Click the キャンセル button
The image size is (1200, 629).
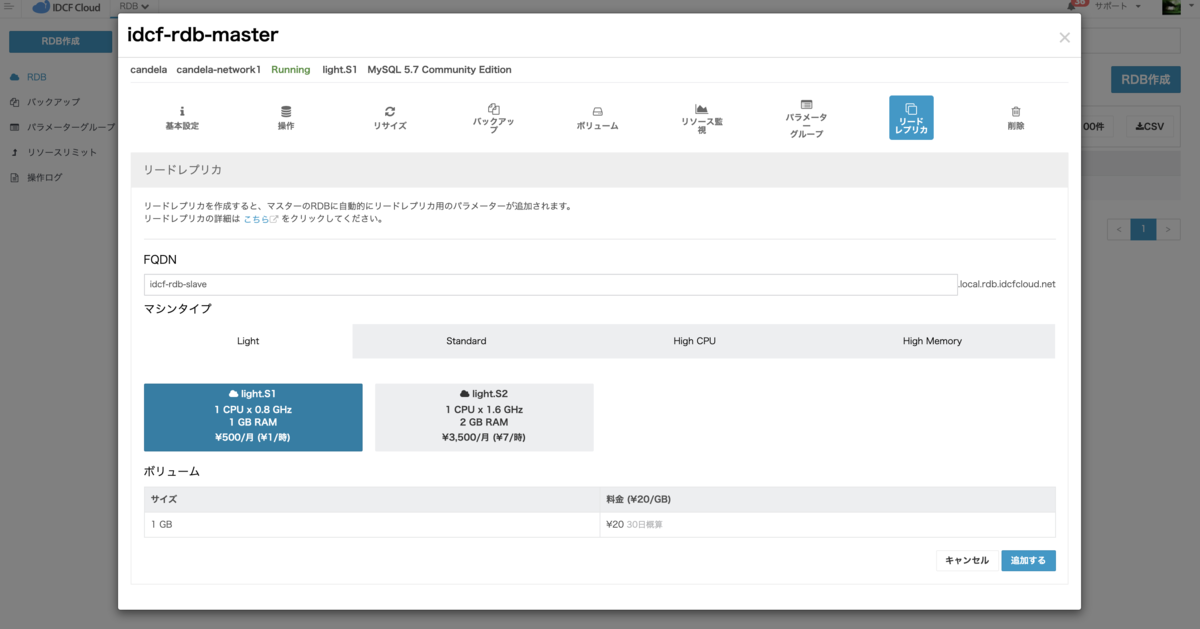tap(967, 561)
